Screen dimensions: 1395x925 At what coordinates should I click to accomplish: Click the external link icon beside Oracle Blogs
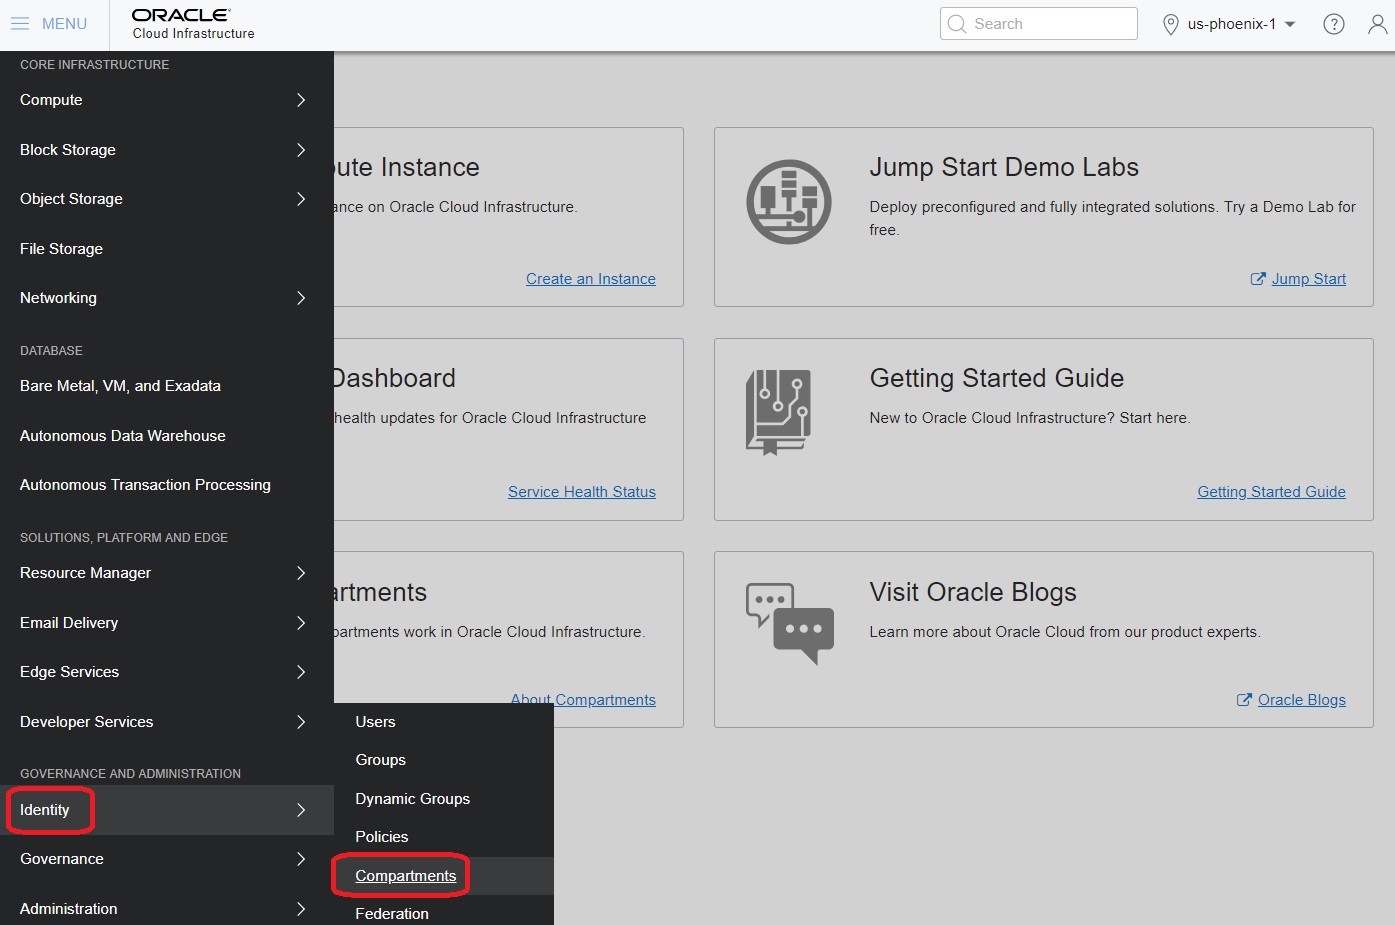1244,700
